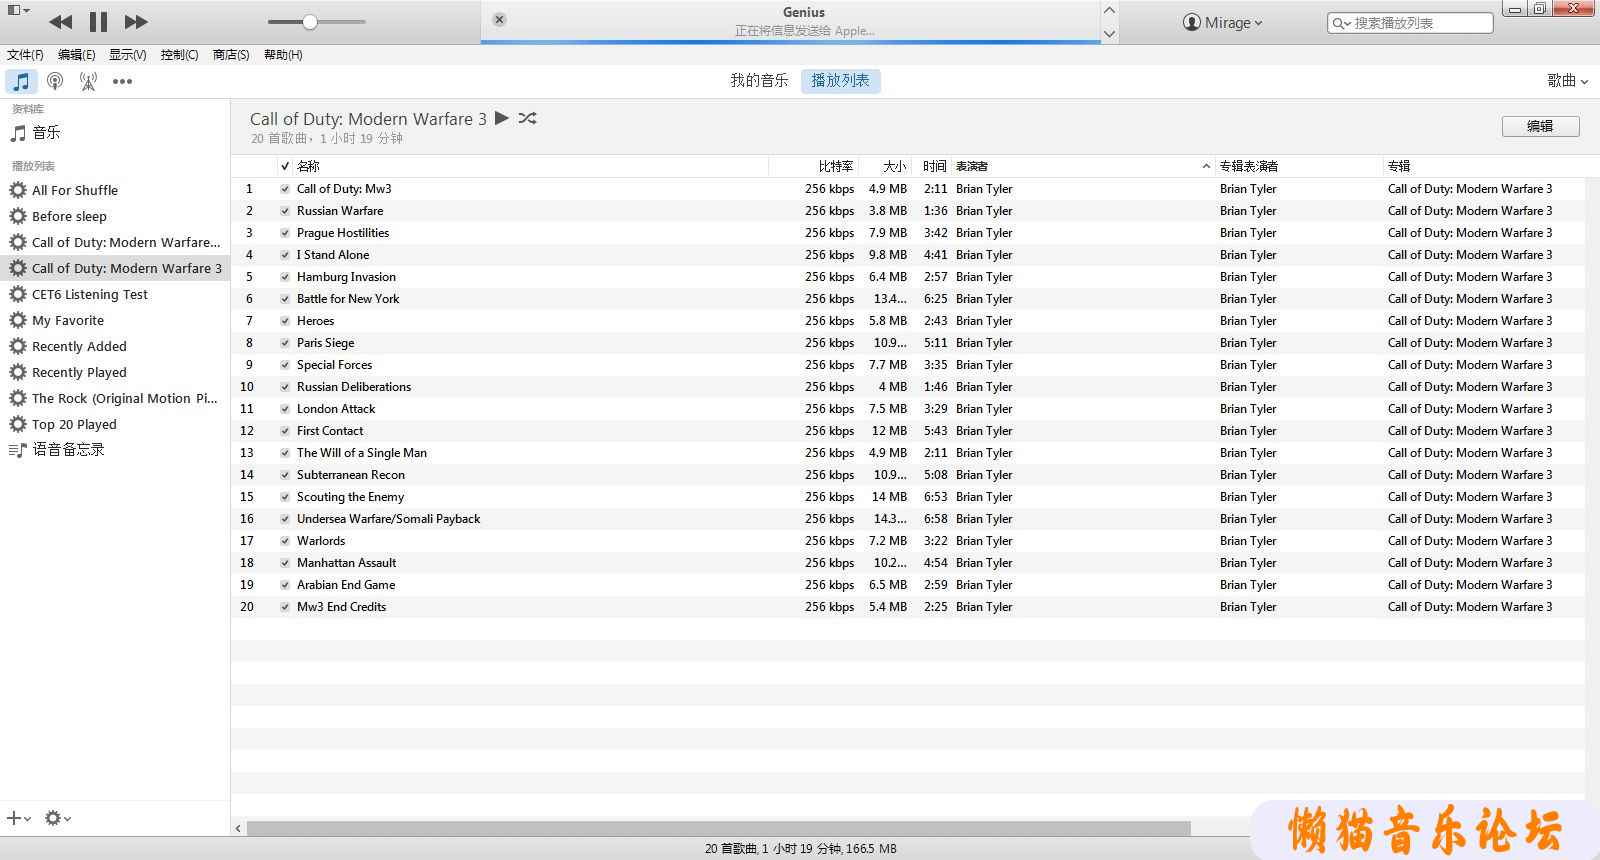Sort by the 比特率 column header
The image size is (1600, 860).
814,166
